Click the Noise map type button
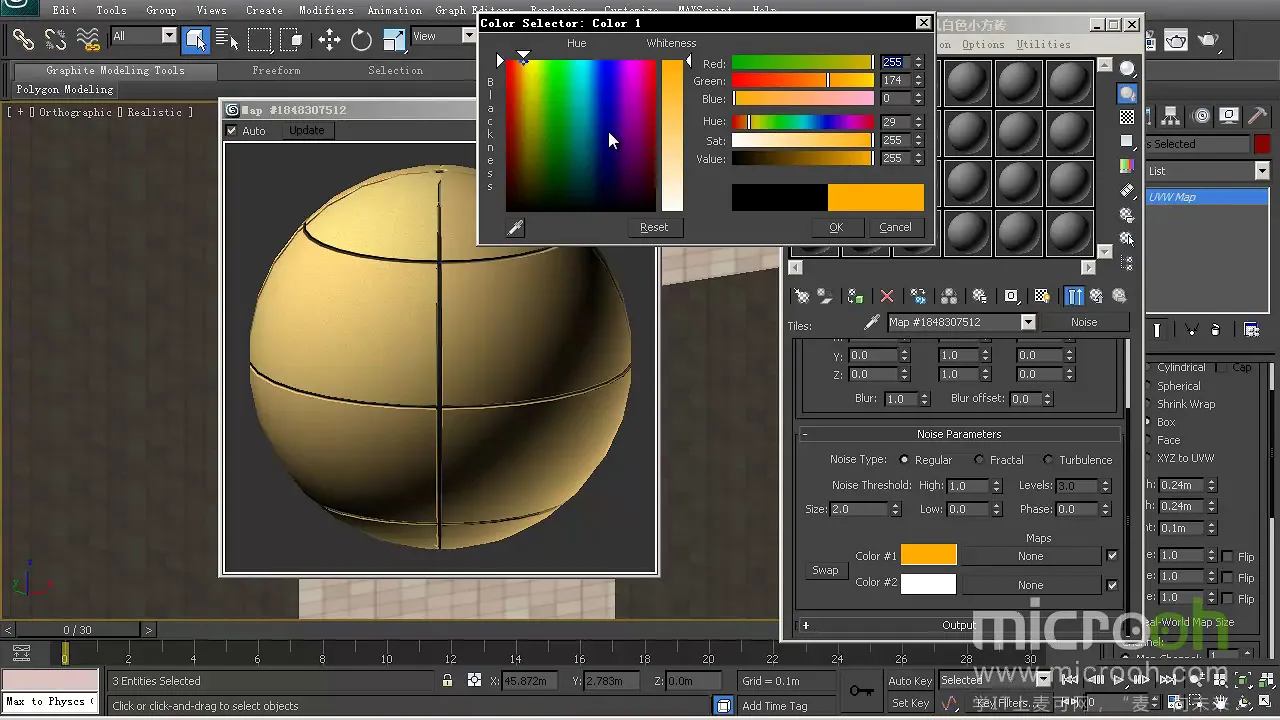Image resolution: width=1280 pixels, height=720 pixels. click(x=1084, y=322)
